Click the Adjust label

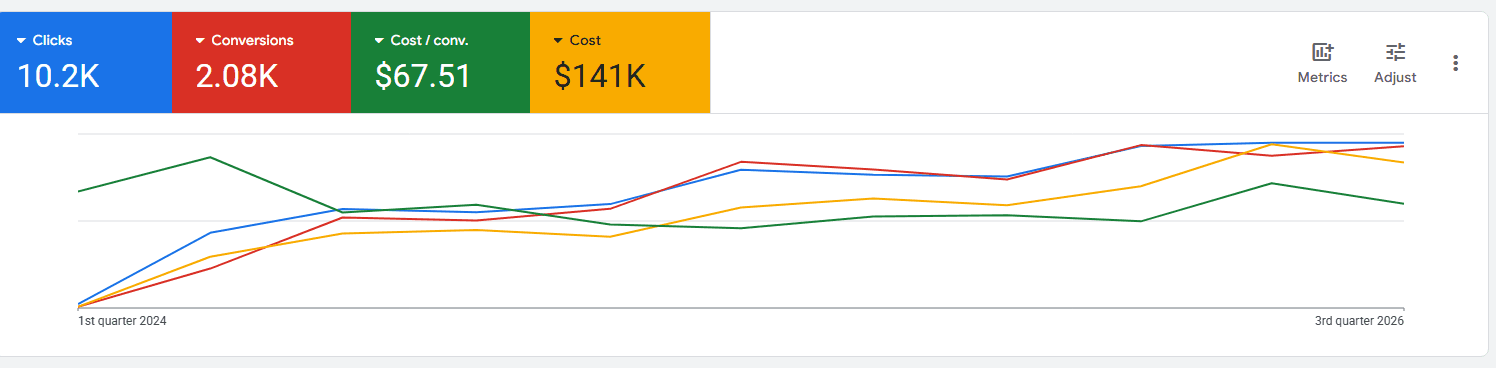point(1395,77)
